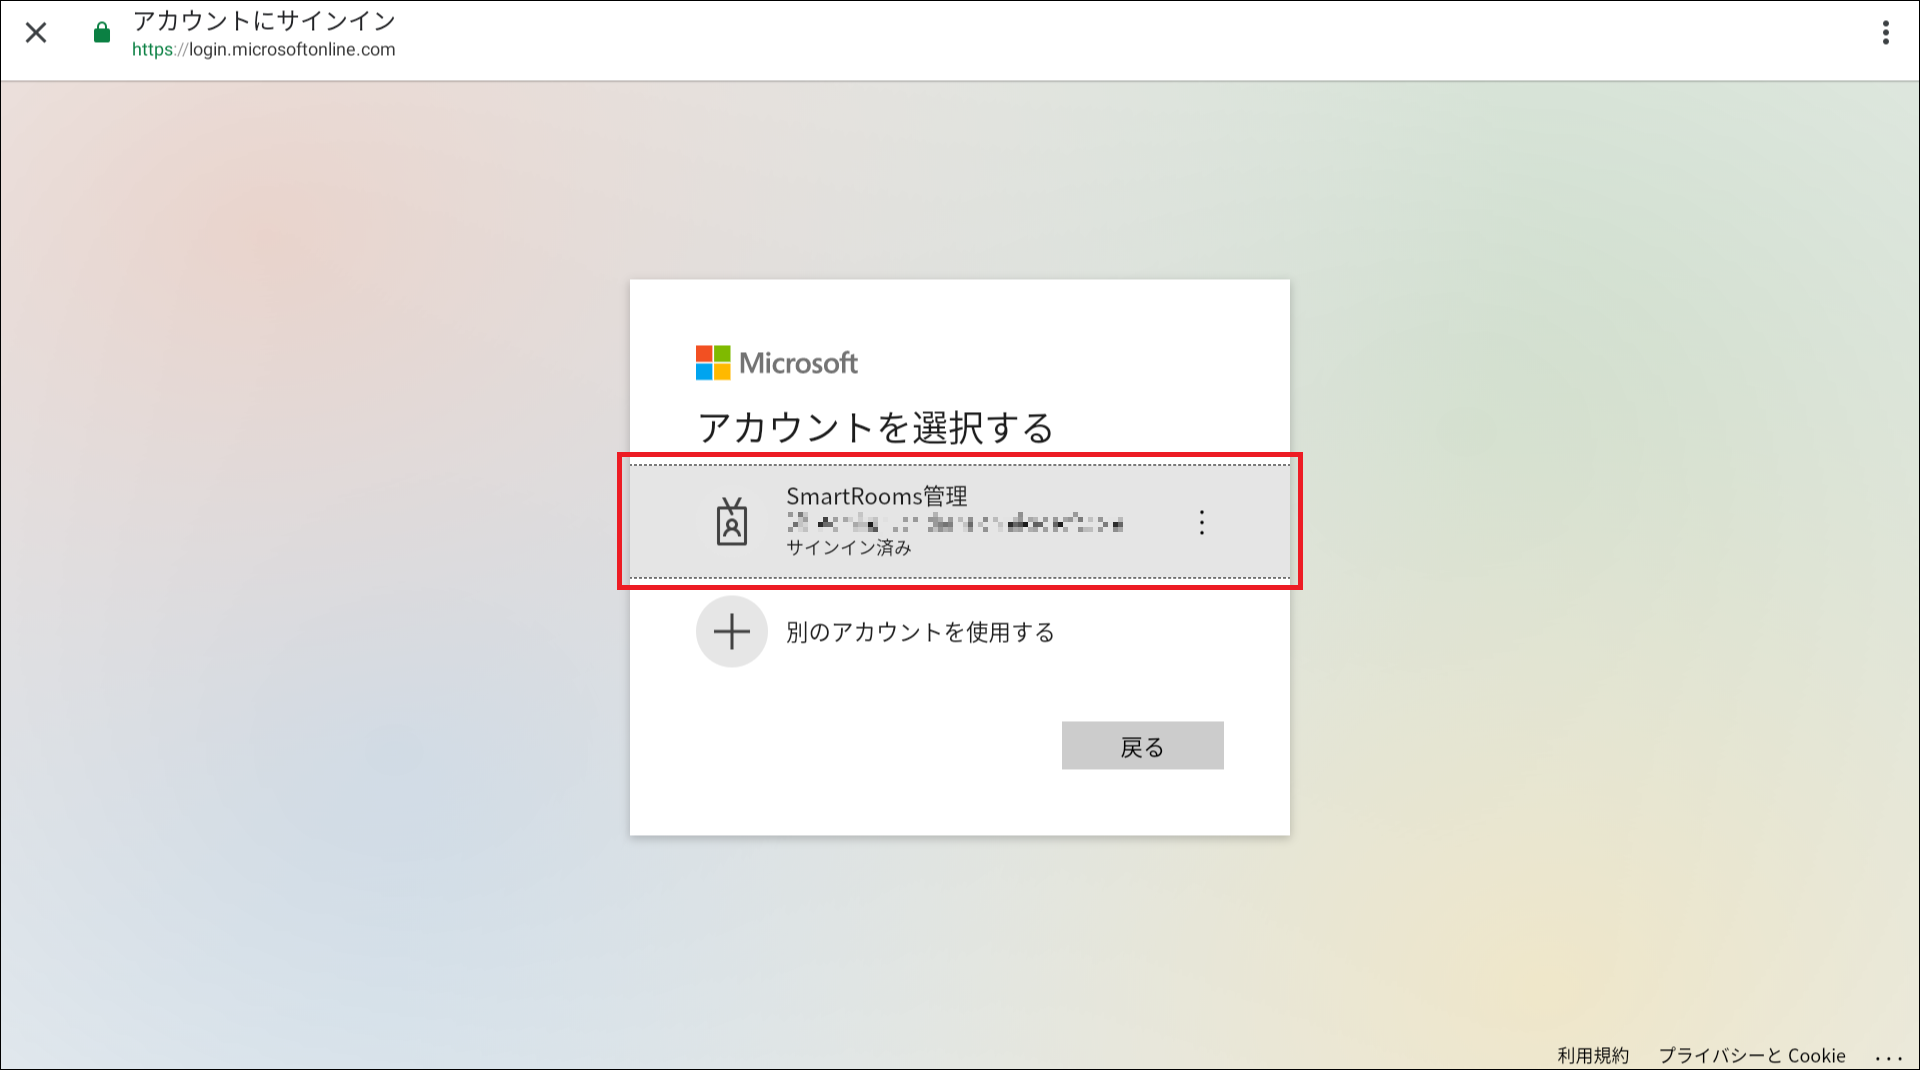Open the 利用規約 link

(x=1593, y=1056)
